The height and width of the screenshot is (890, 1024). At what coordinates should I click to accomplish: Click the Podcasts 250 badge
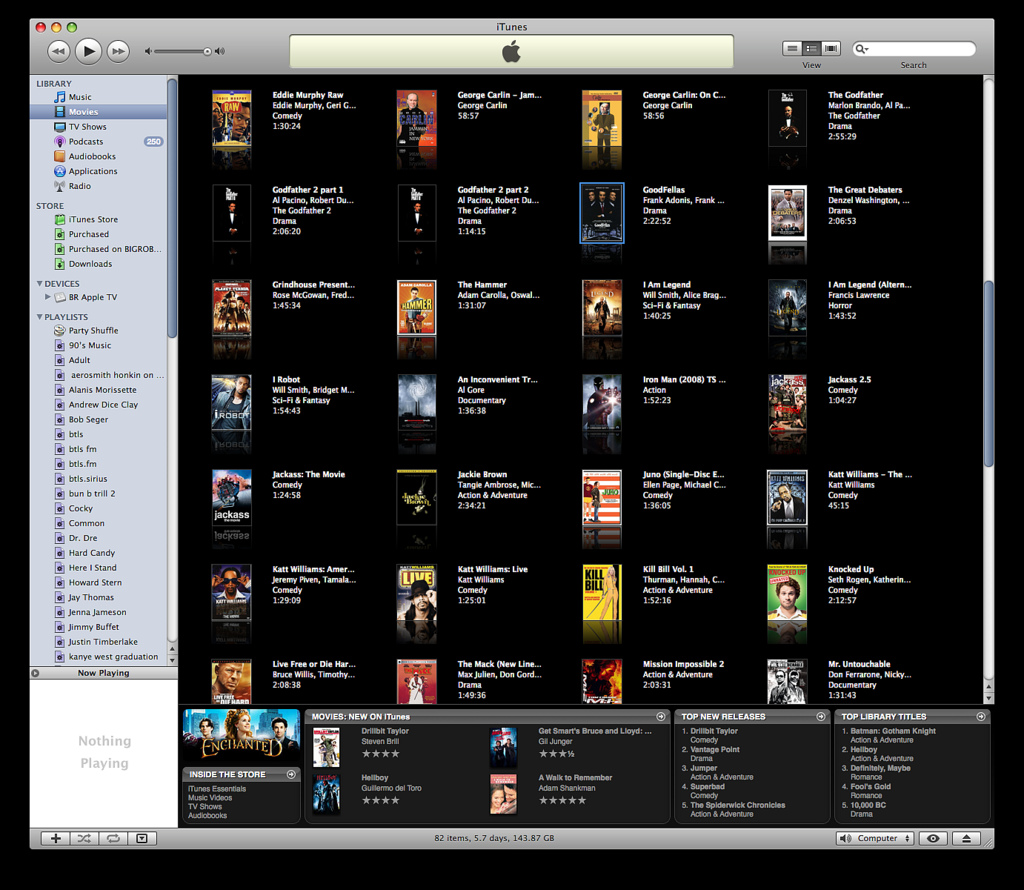[153, 142]
